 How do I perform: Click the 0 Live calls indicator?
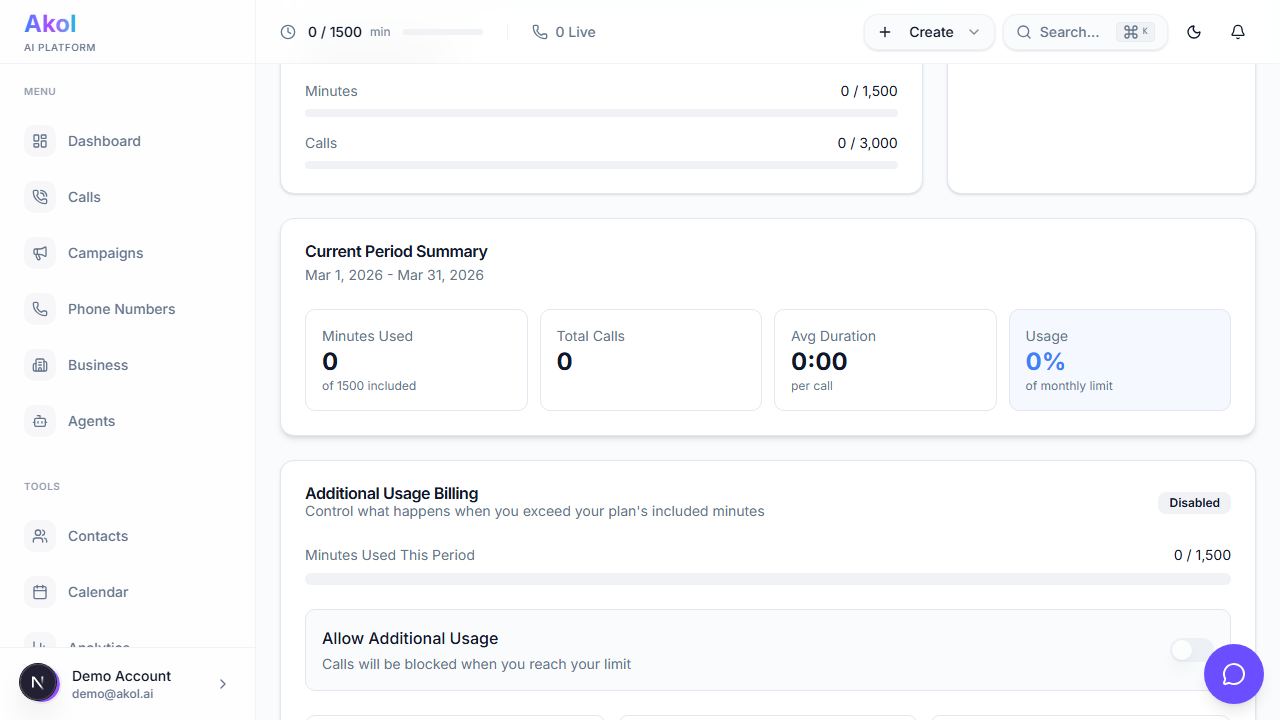pyautogui.click(x=564, y=32)
